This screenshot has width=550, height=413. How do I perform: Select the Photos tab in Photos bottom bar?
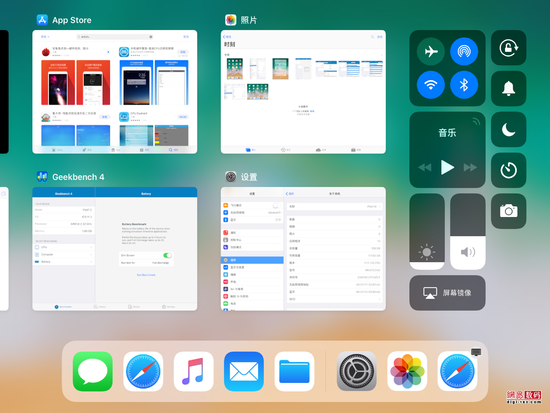[250, 150]
